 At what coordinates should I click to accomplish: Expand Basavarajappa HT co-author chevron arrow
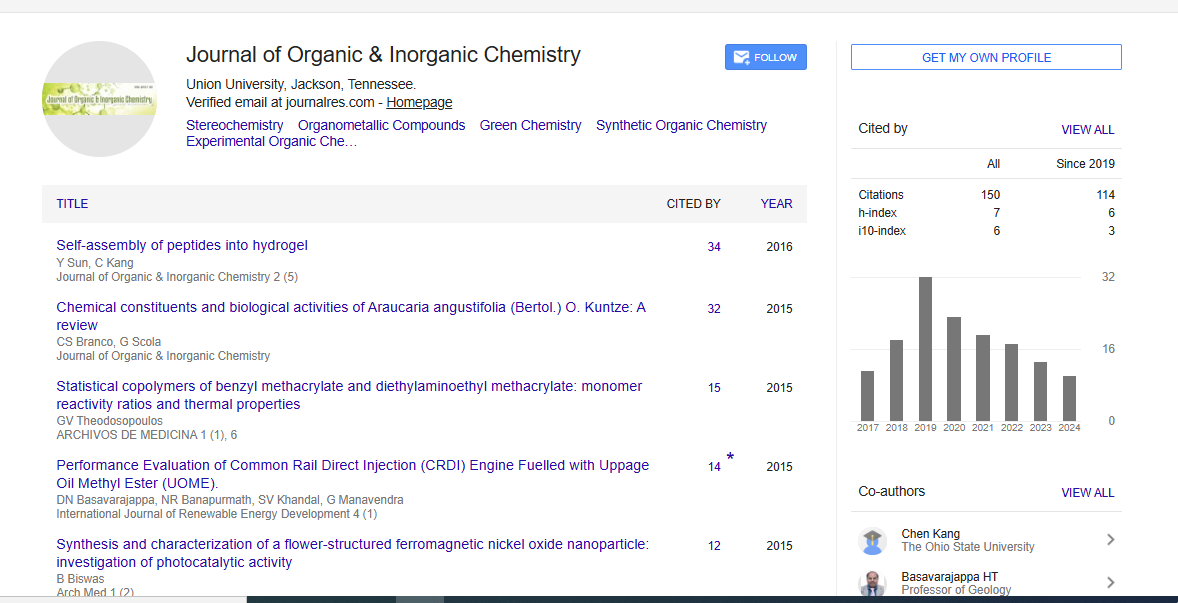pyautogui.click(x=1110, y=583)
